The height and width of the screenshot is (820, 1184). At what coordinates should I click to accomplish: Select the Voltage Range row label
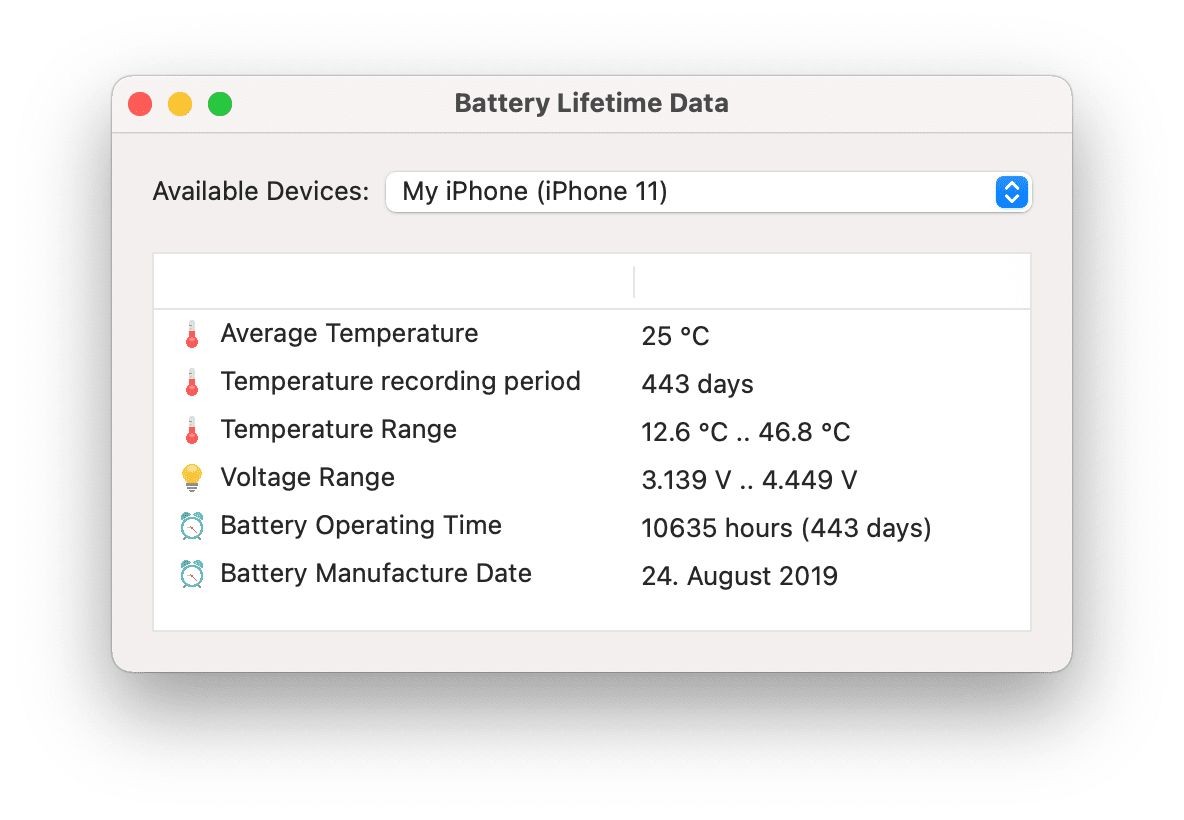point(307,477)
